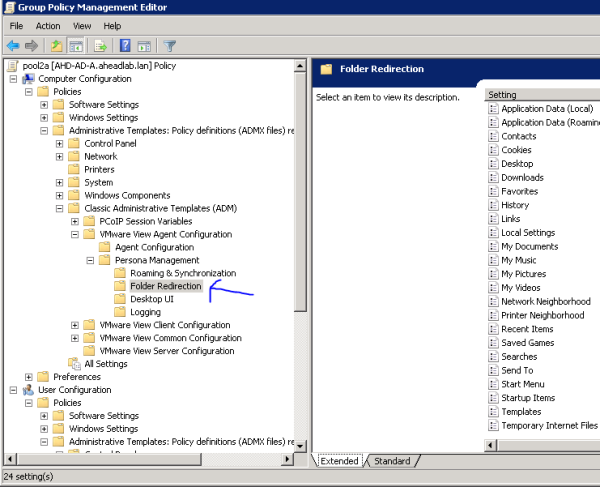Image resolution: width=600 pixels, height=487 pixels.
Task: Click the My Documents setting icon
Action: pos(493,247)
